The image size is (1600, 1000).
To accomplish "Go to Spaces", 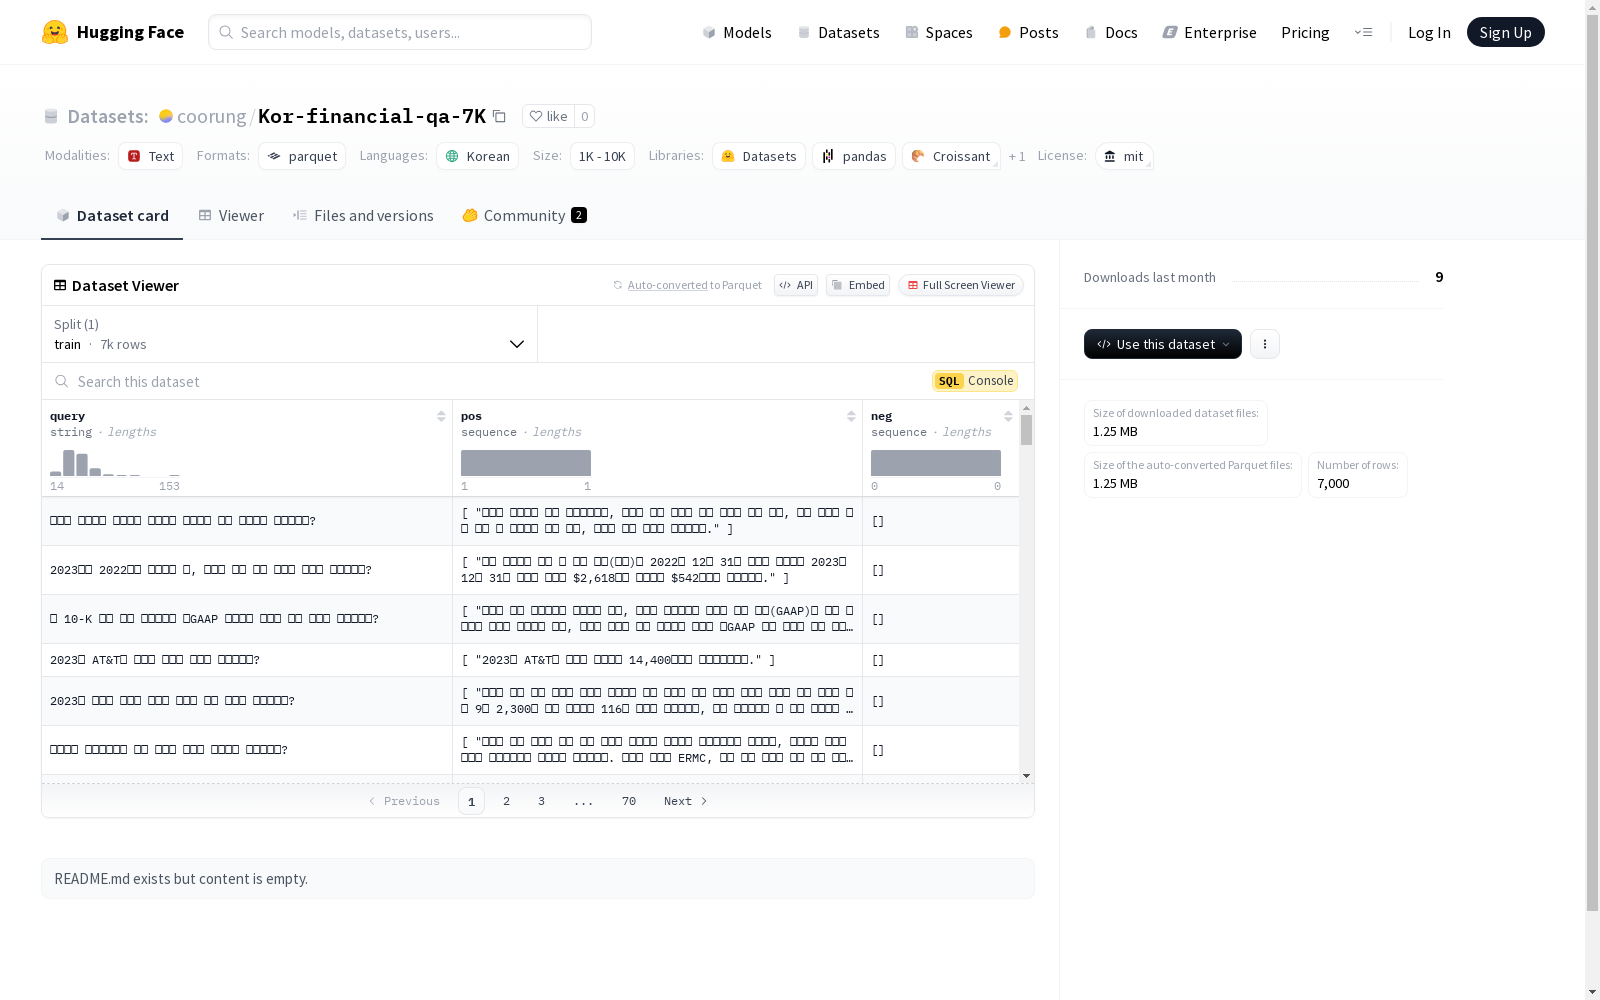I will pos(939,32).
